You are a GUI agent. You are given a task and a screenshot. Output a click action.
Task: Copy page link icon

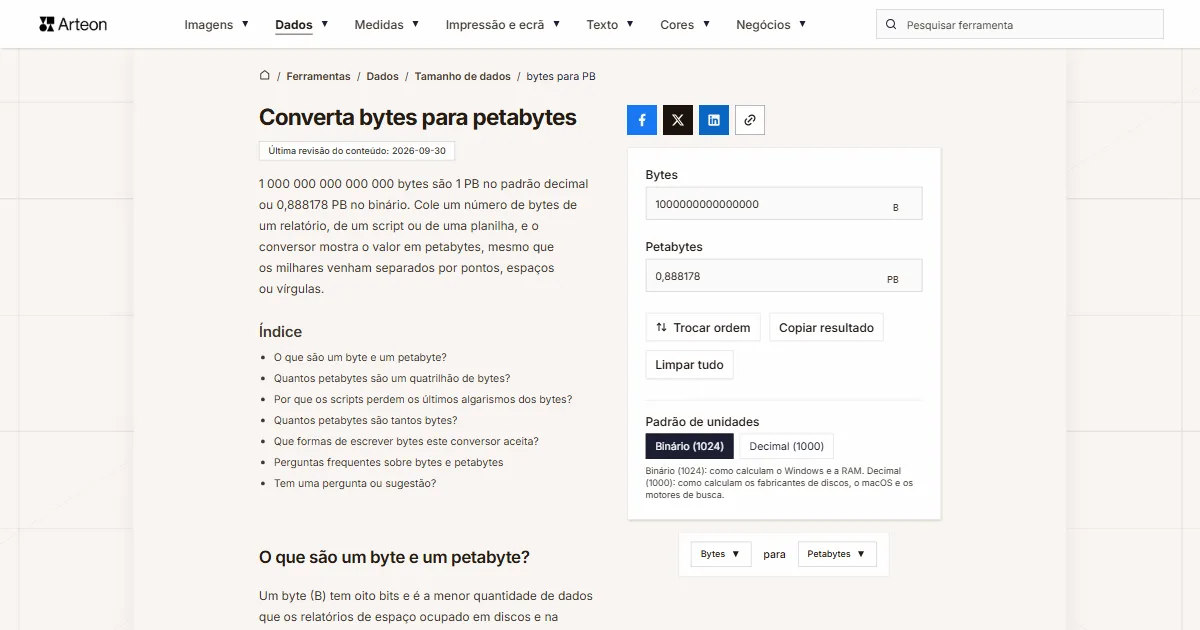point(750,120)
